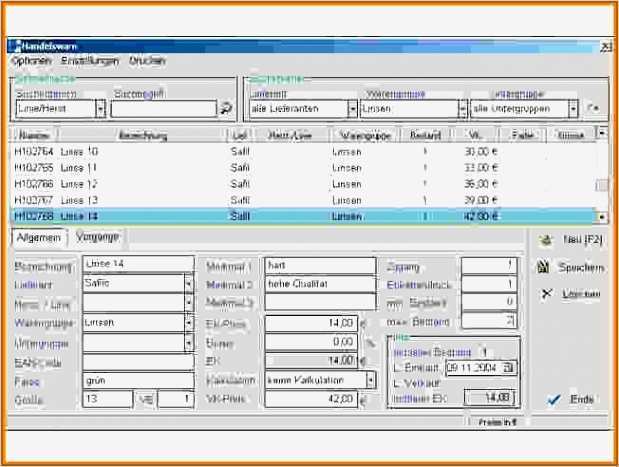Click price 30,00 € in Linse 10 row
Image resolution: width=619 pixels, height=467 pixels.
(480, 152)
